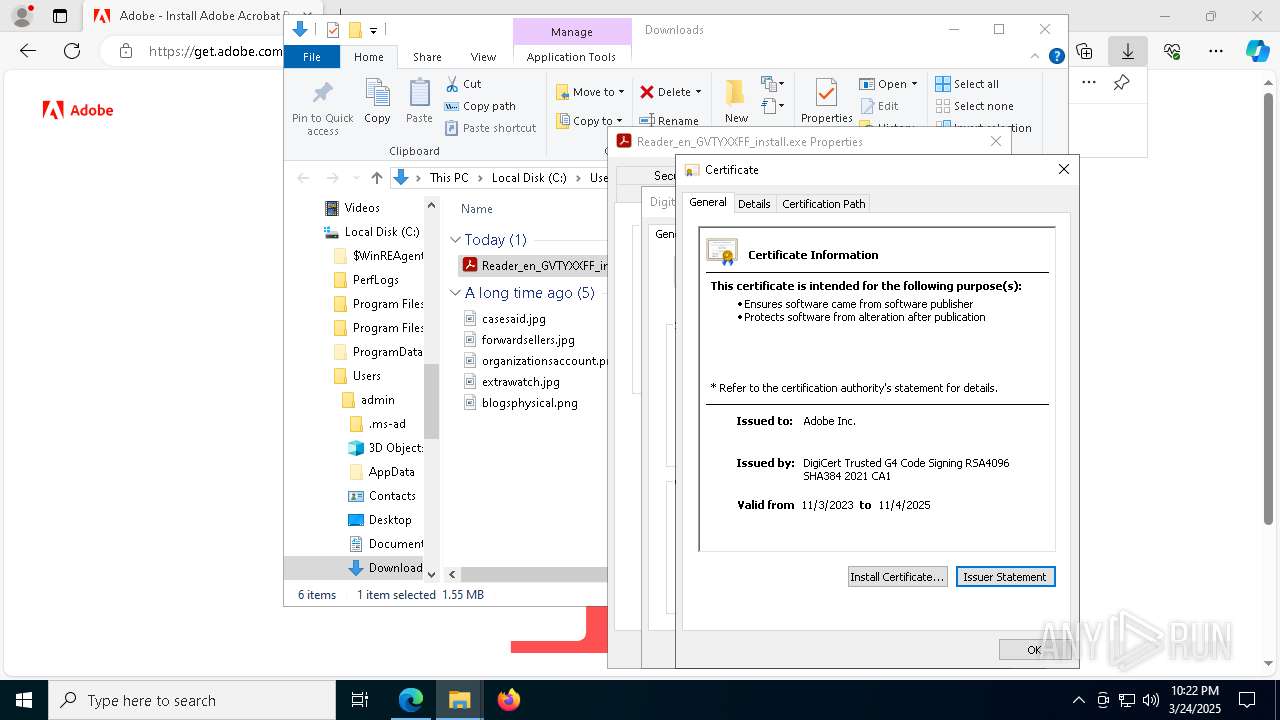Click file list horizontal scroll left arrow
The height and width of the screenshot is (720, 1280).
coord(452,574)
